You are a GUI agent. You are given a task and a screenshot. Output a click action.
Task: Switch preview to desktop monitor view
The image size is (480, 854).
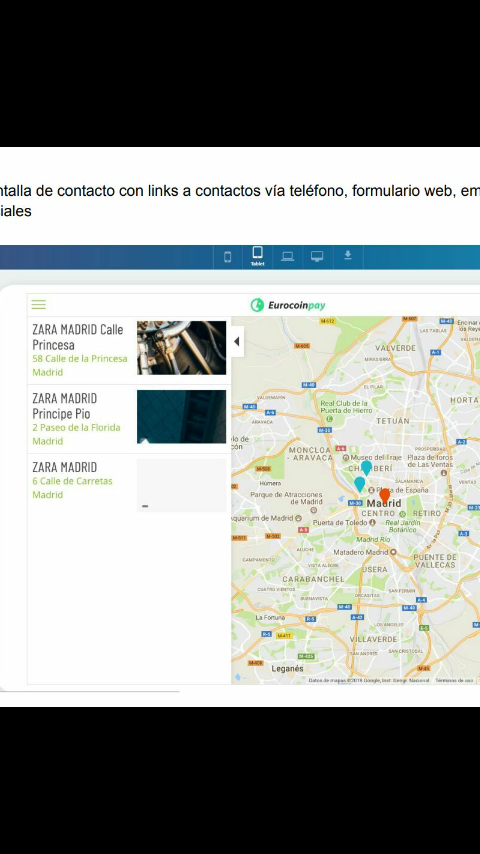pyautogui.click(x=317, y=257)
